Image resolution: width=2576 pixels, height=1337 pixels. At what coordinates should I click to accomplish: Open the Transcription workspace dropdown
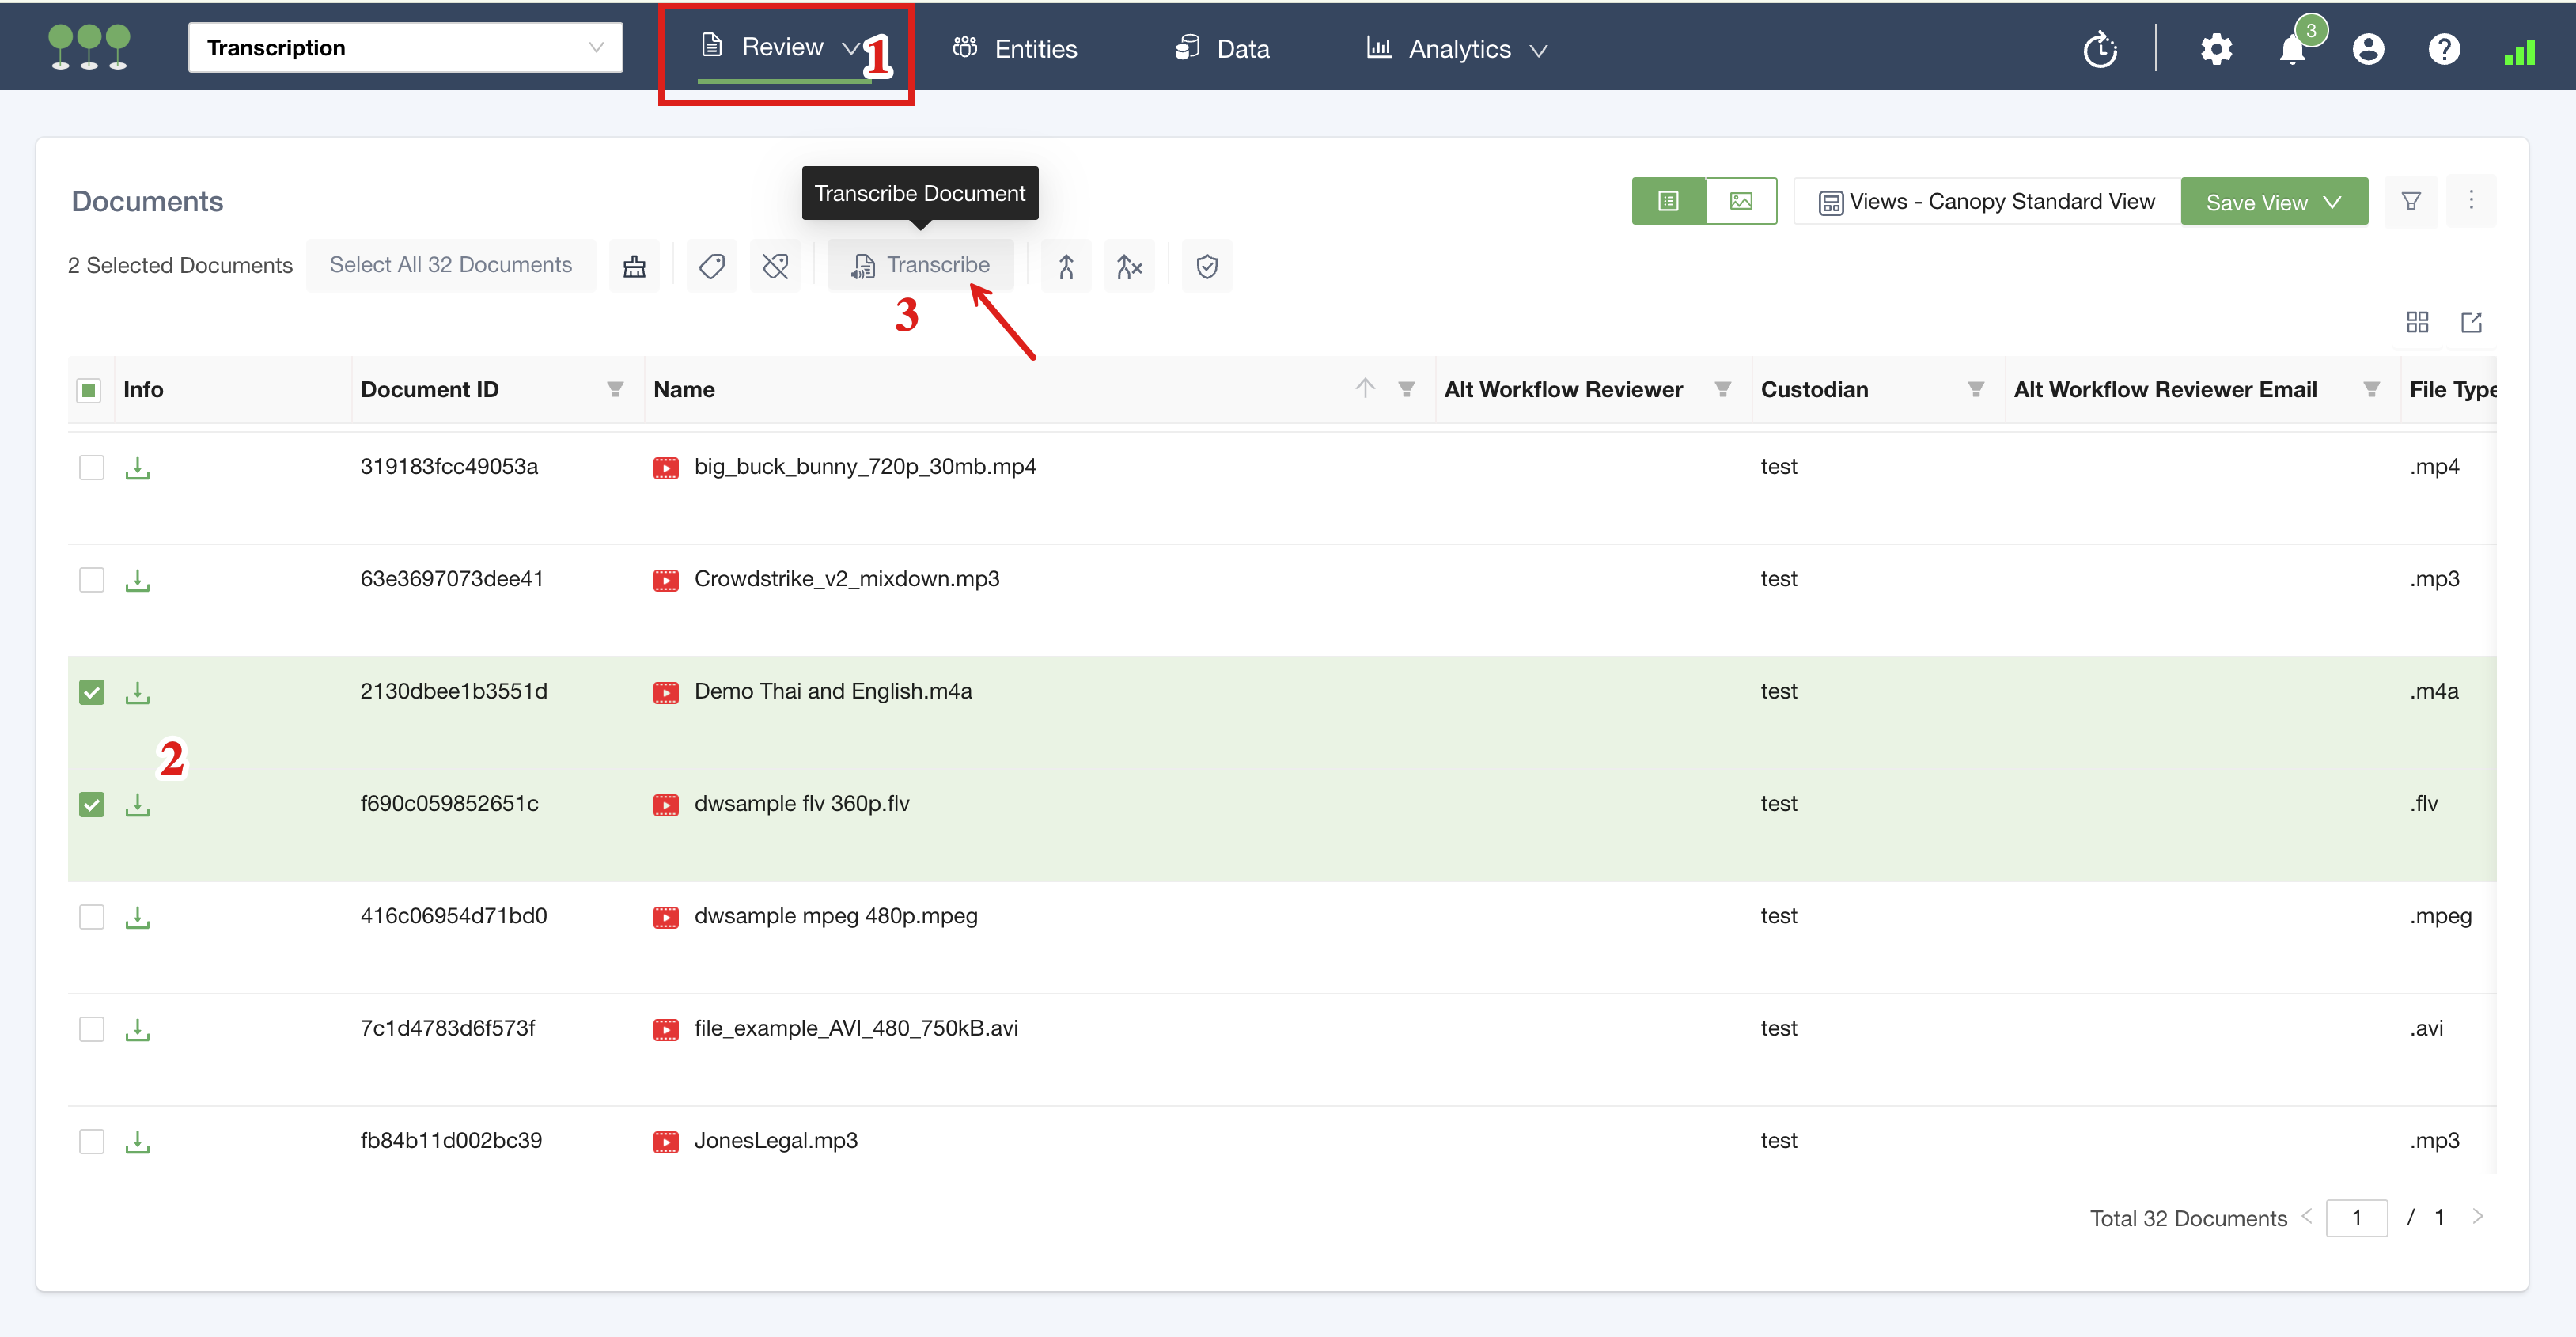tap(405, 48)
